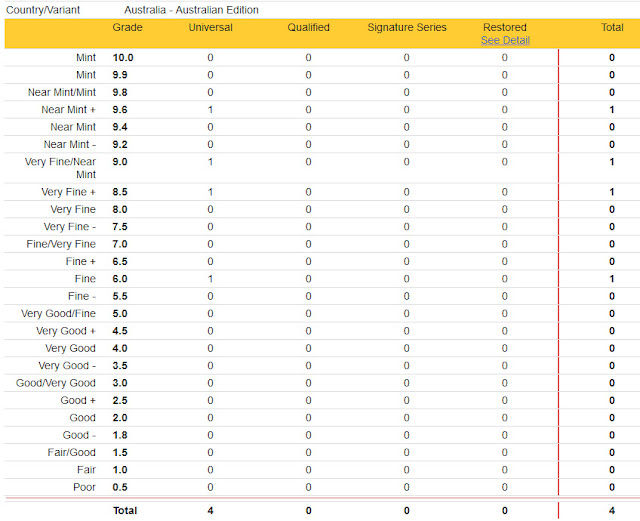Select the 5.0 grade value
Image resolution: width=640 pixels, height=521 pixels.
(120, 314)
